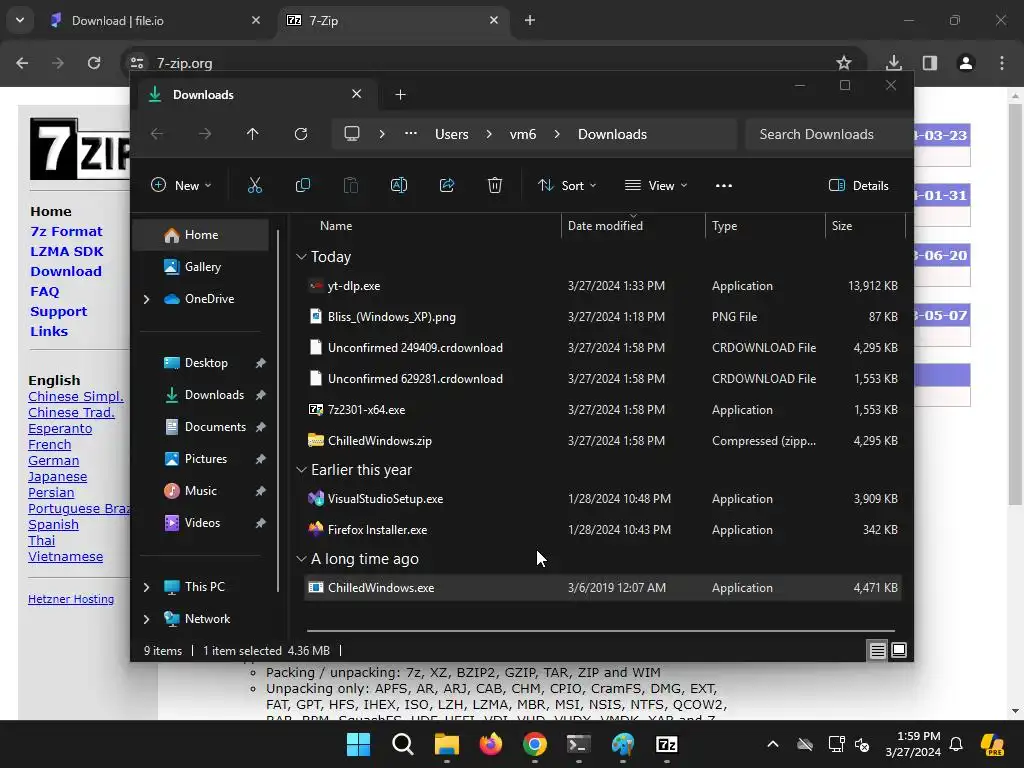Bookmark the 7-zip.org page with the star
Image resolution: width=1024 pixels, height=768 pixels.
pyautogui.click(x=844, y=63)
